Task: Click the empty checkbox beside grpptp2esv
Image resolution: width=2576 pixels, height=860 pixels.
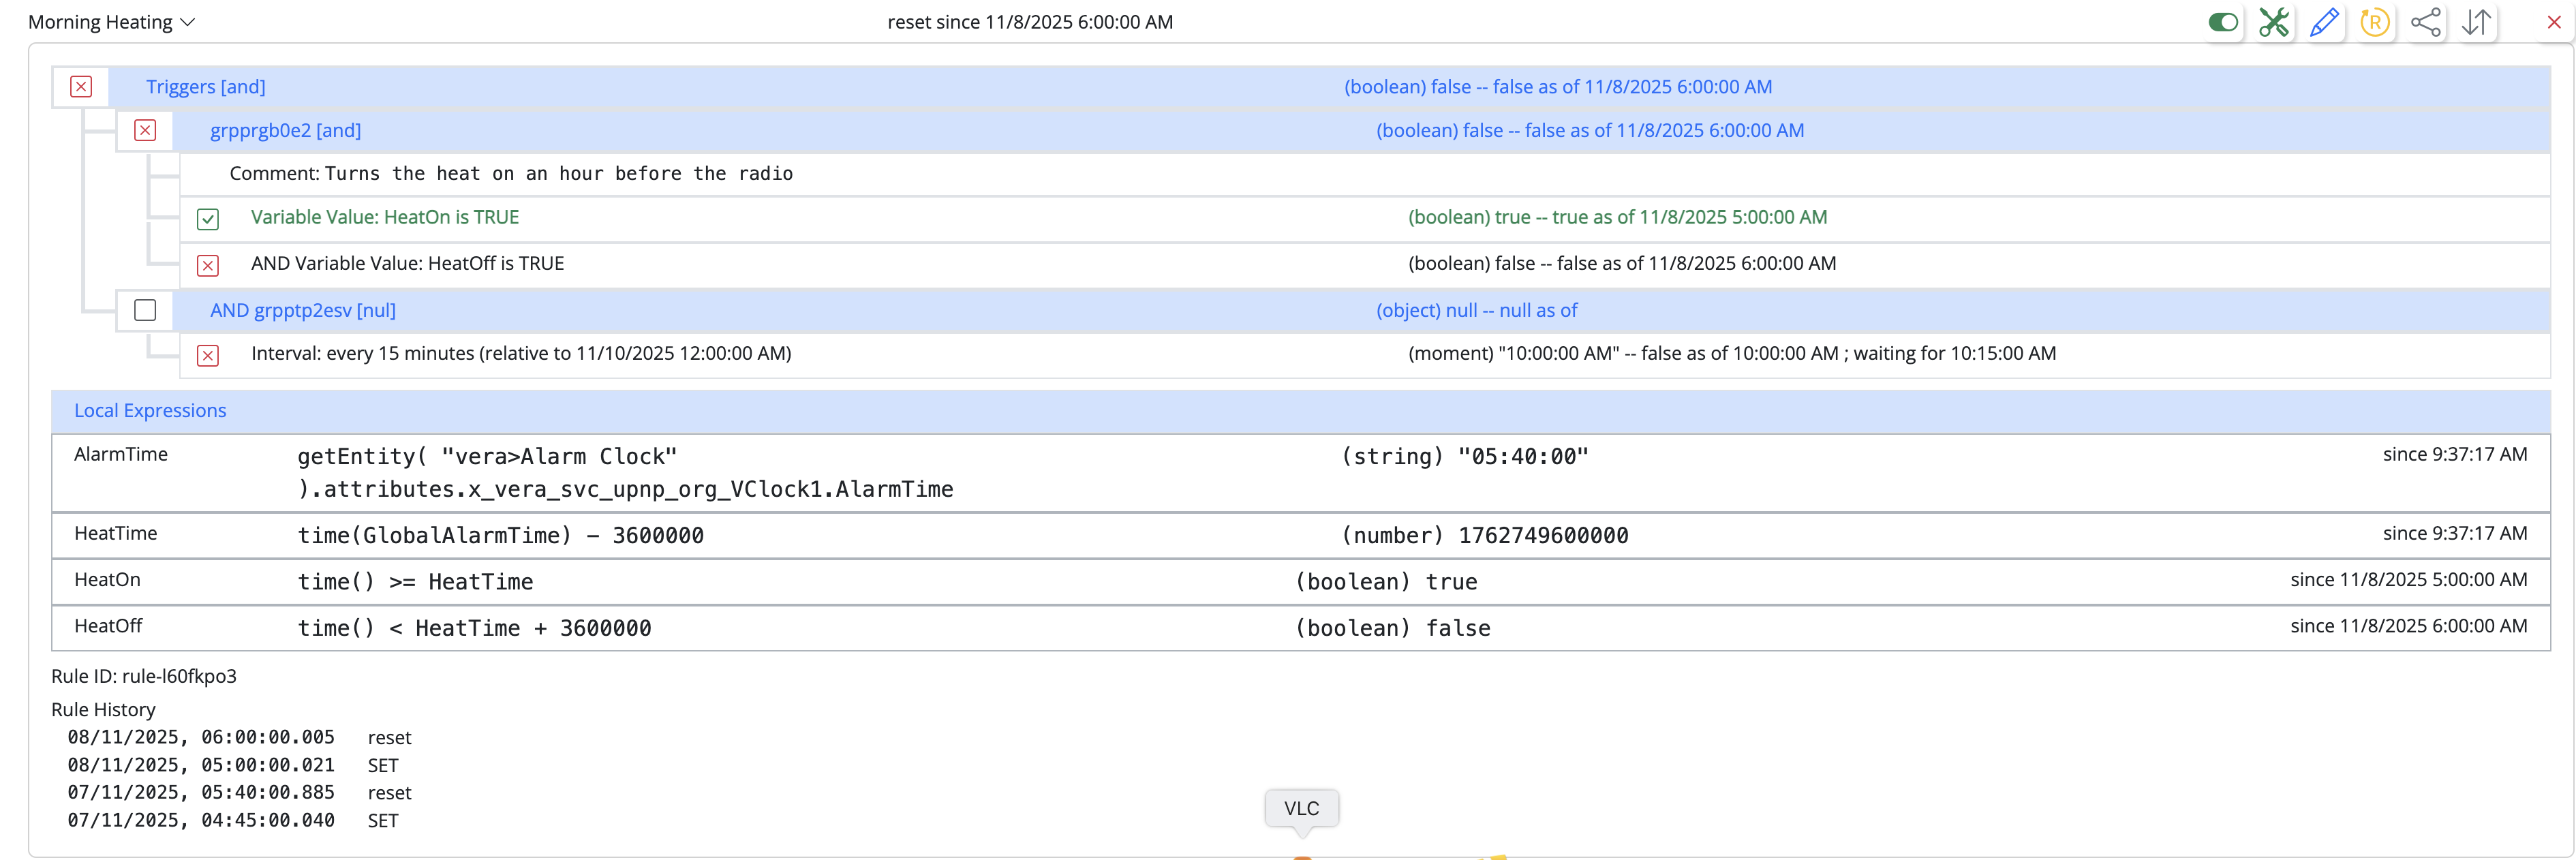Action: (145, 310)
